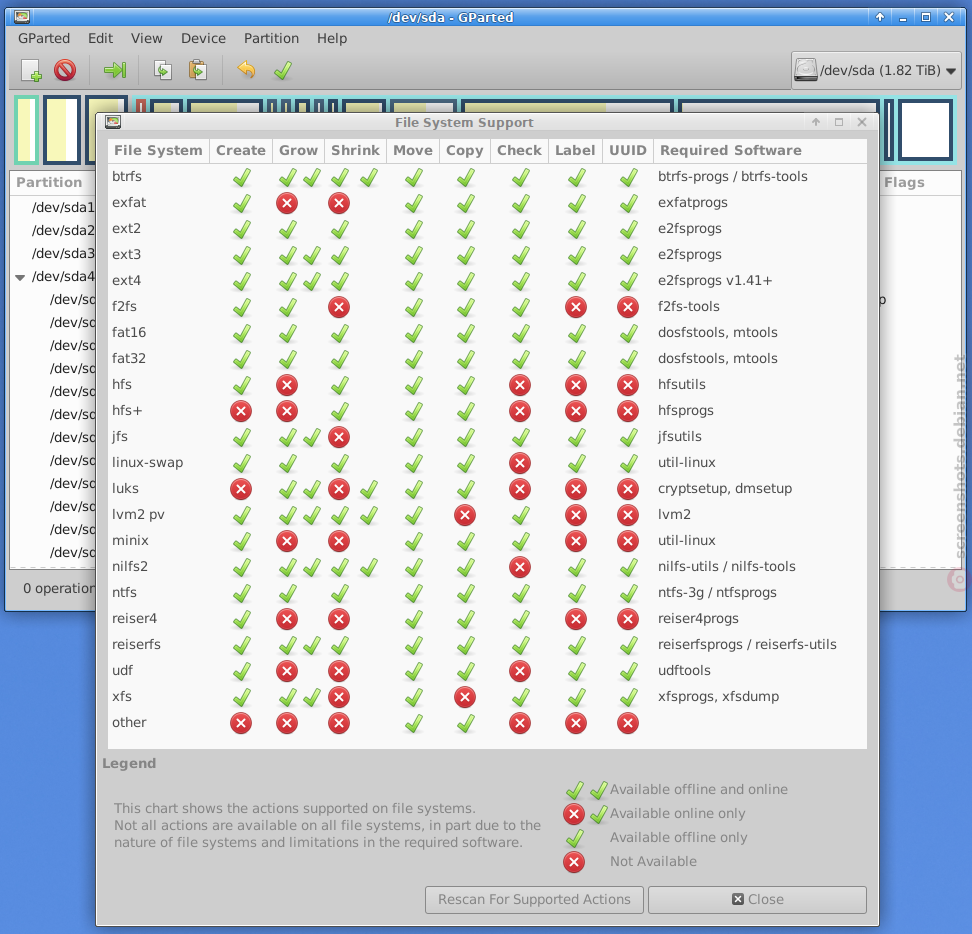Click the Available offline only legend checkmark

575,839
